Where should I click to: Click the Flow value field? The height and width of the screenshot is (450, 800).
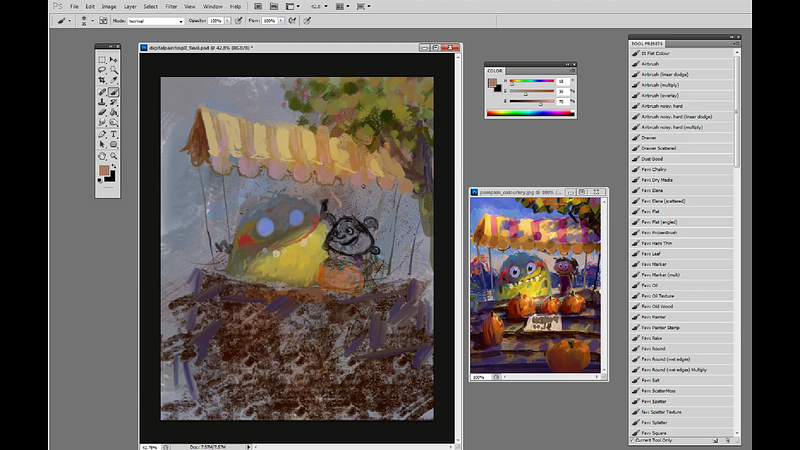click(x=269, y=21)
